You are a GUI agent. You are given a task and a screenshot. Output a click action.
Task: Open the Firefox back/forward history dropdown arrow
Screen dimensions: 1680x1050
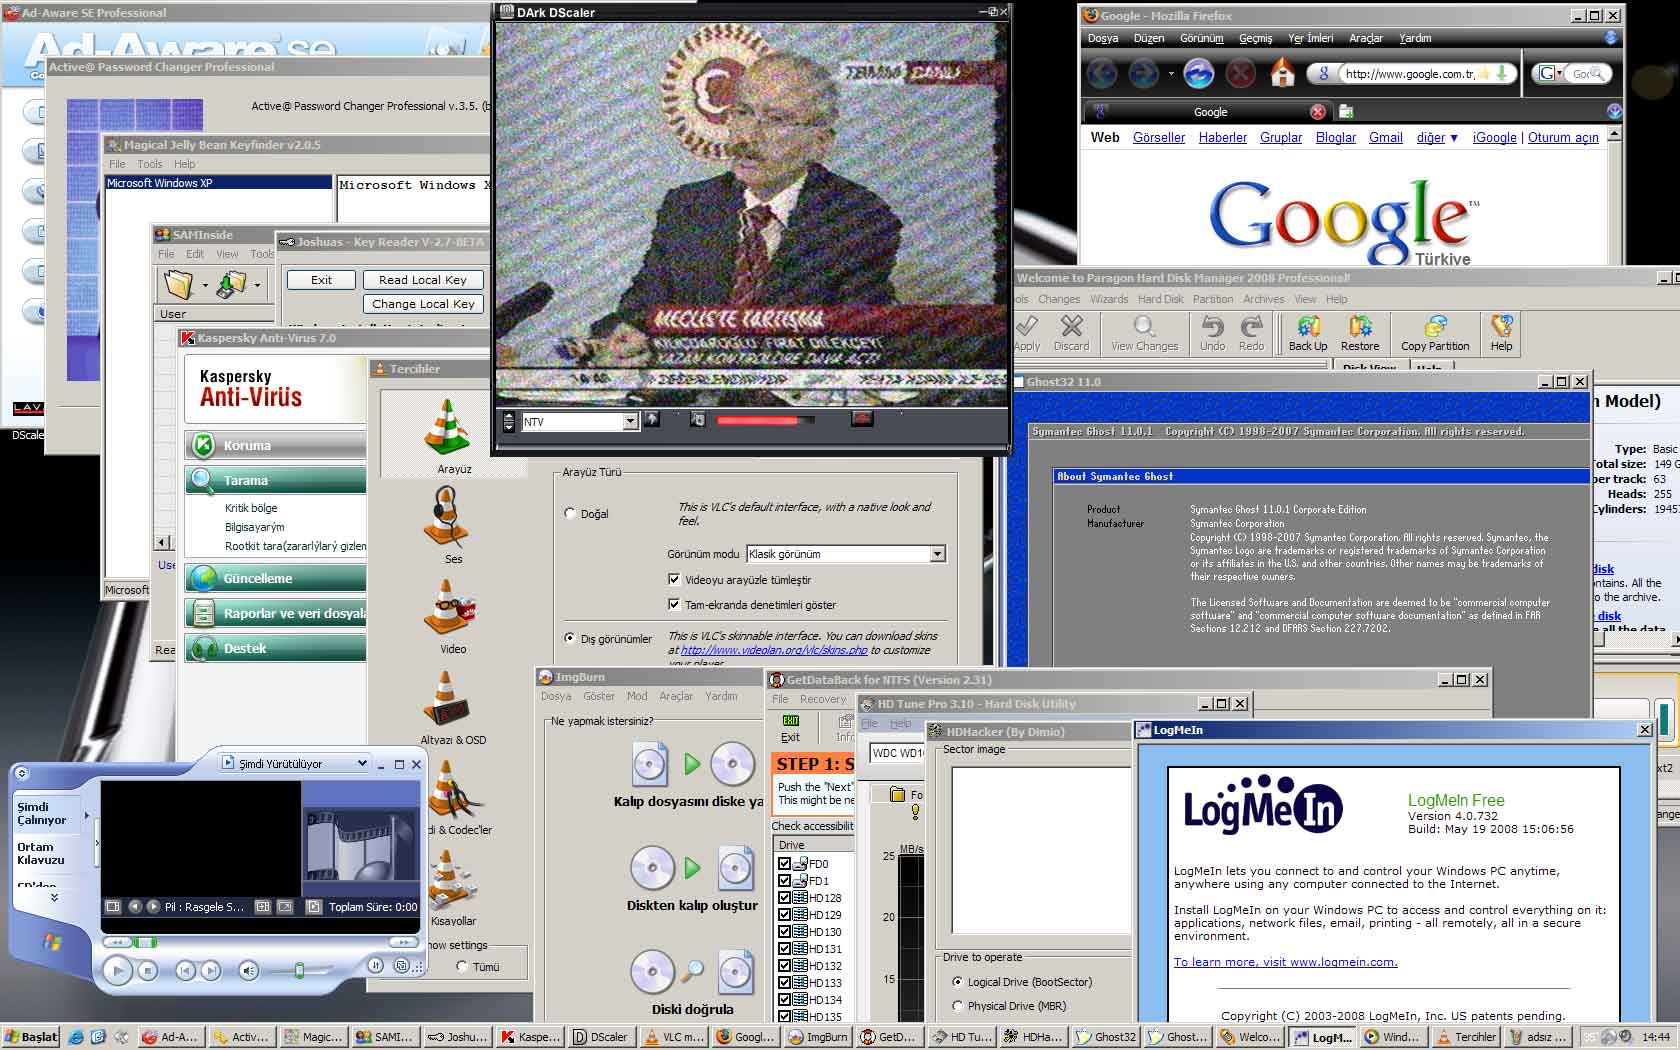(1170, 73)
